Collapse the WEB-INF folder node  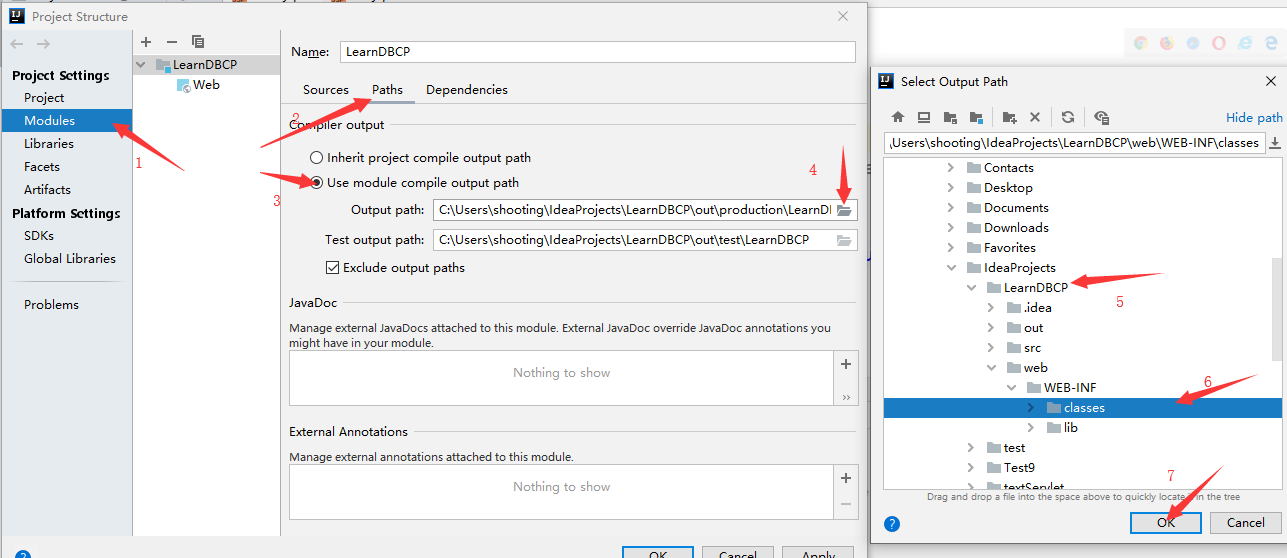tap(1011, 388)
